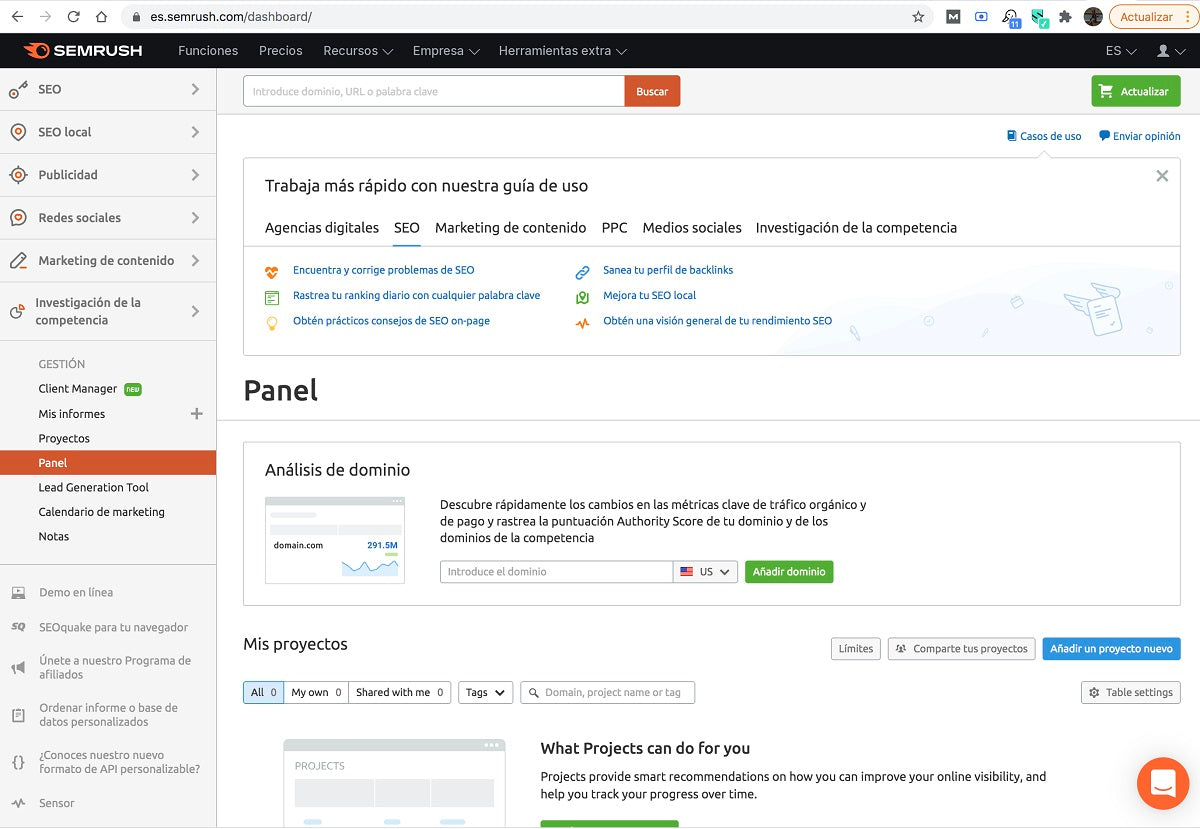Open the ES language dropdown

(x=1121, y=51)
